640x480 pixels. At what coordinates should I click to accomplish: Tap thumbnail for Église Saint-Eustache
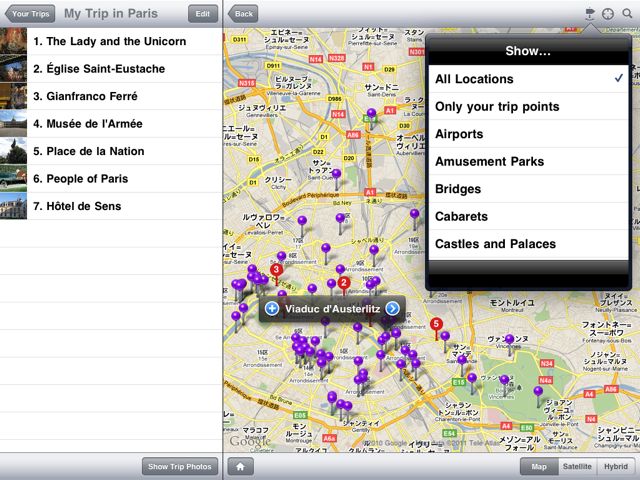(x=13, y=69)
